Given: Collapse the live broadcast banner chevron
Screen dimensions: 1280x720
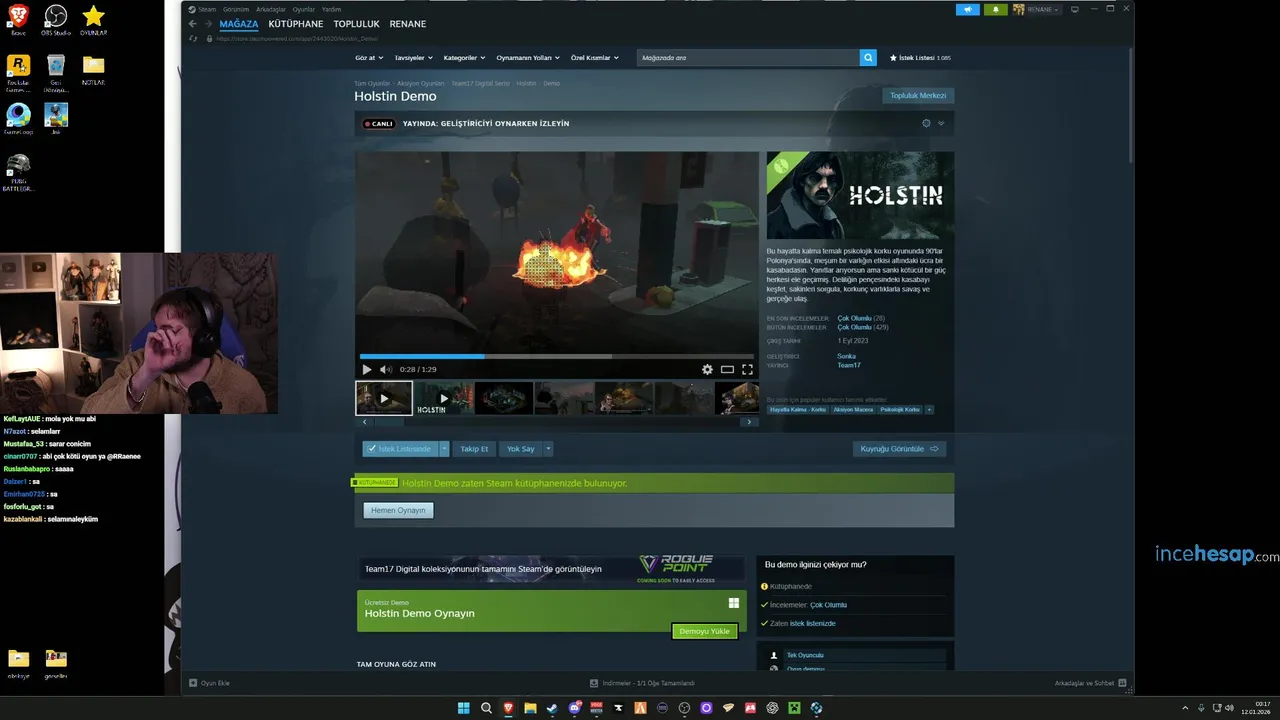Looking at the screenshot, I should pyautogui.click(x=941, y=123).
